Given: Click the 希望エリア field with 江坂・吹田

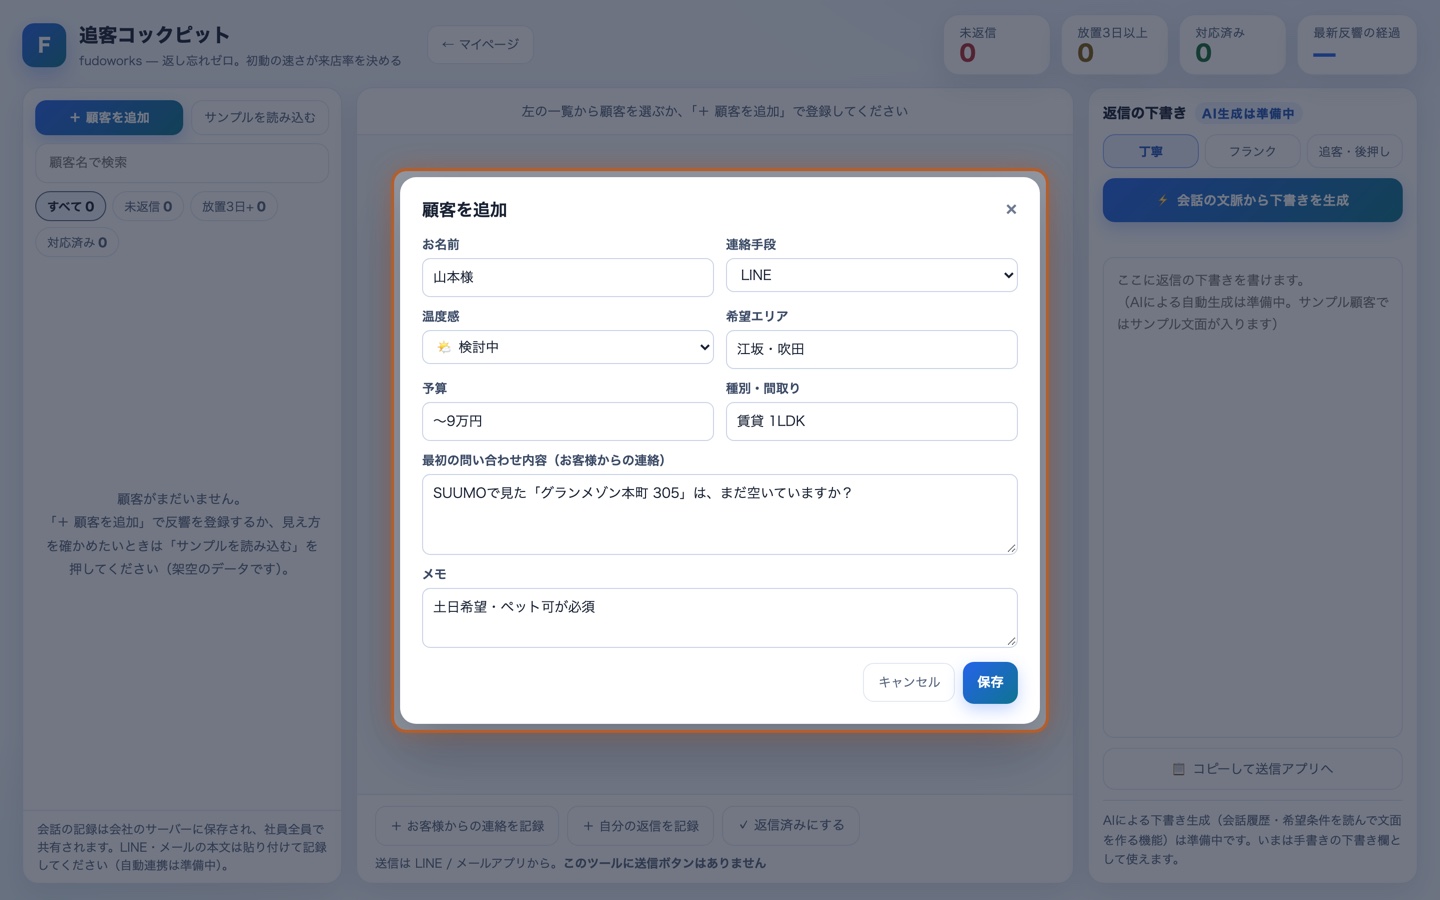Looking at the screenshot, I should 871,349.
